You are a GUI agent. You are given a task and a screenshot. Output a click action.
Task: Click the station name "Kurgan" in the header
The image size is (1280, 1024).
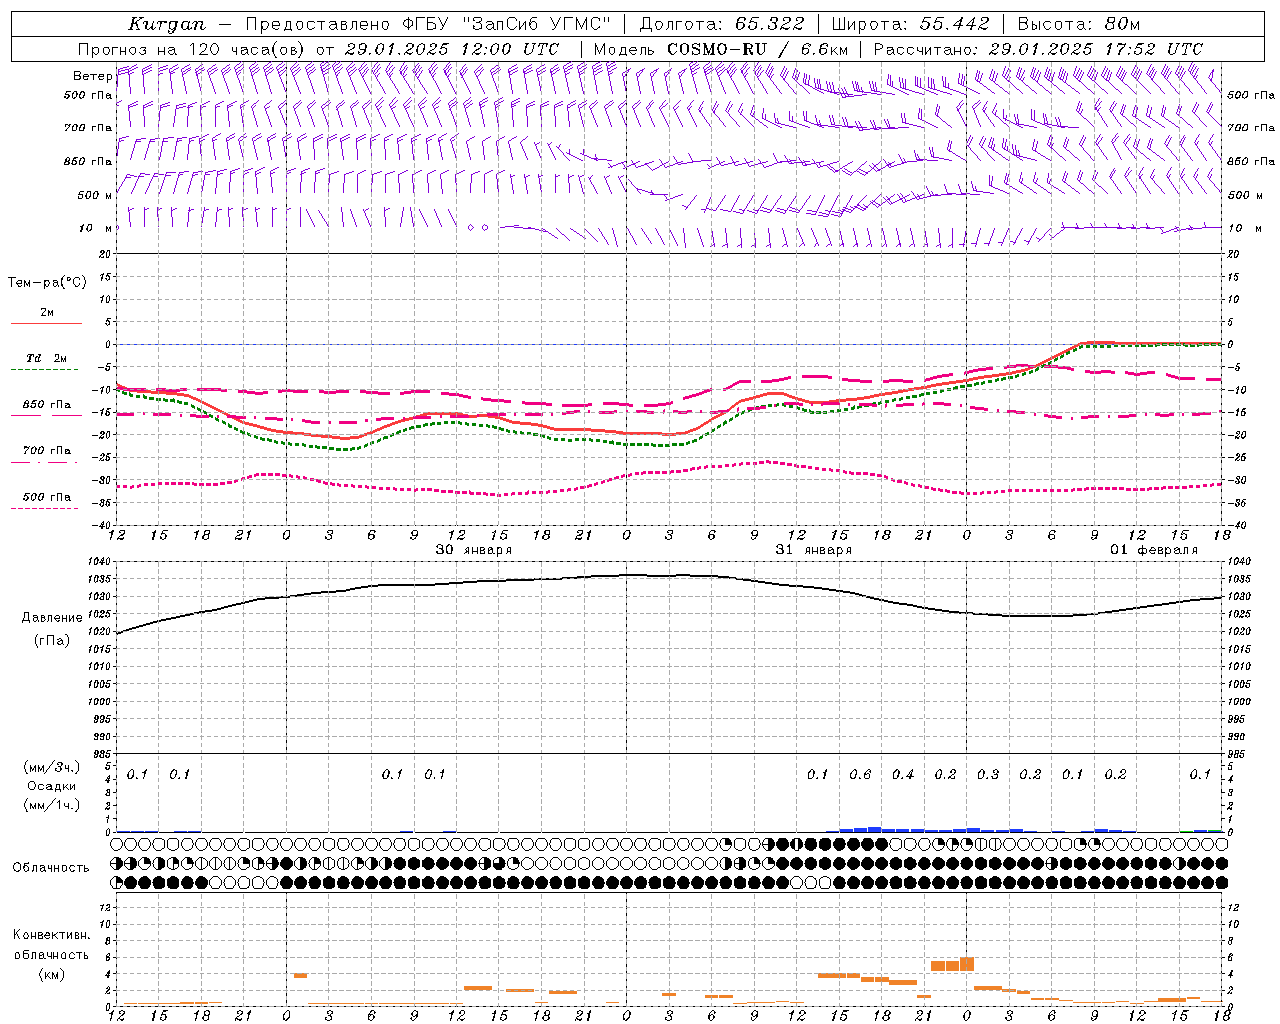[x=167, y=24]
